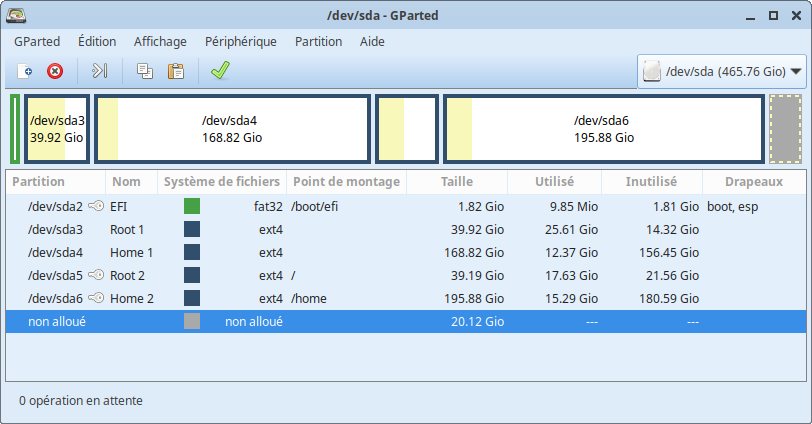Open the Aide menu
The height and width of the screenshot is (424, 812).
pos(372,41)
